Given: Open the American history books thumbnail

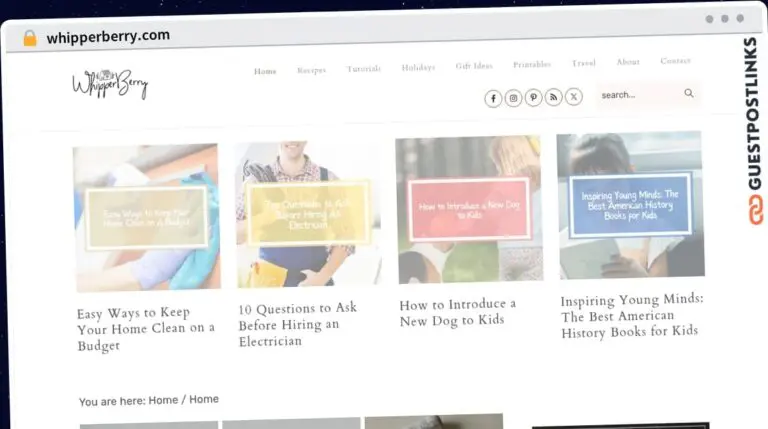Looking at the screenshot, I should [630, 205].
